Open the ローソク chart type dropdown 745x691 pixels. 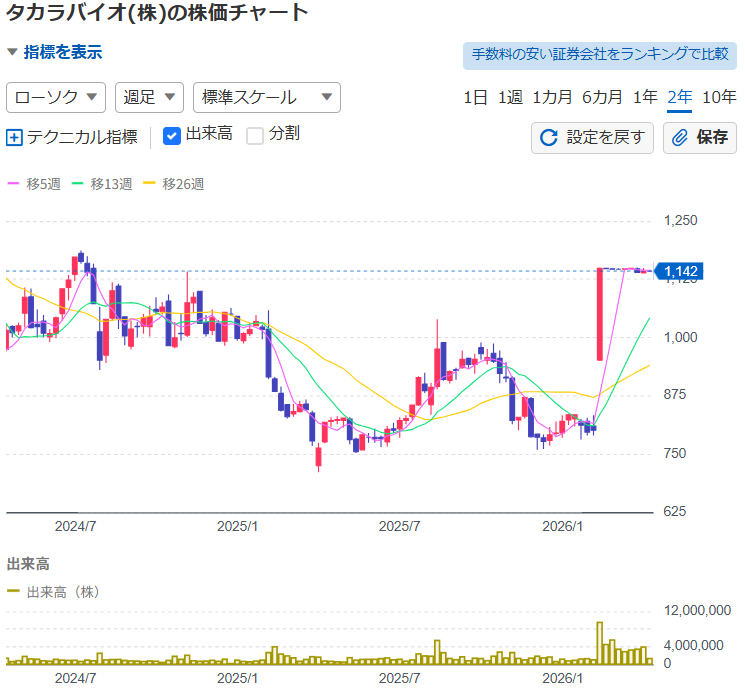coord(56,97)
